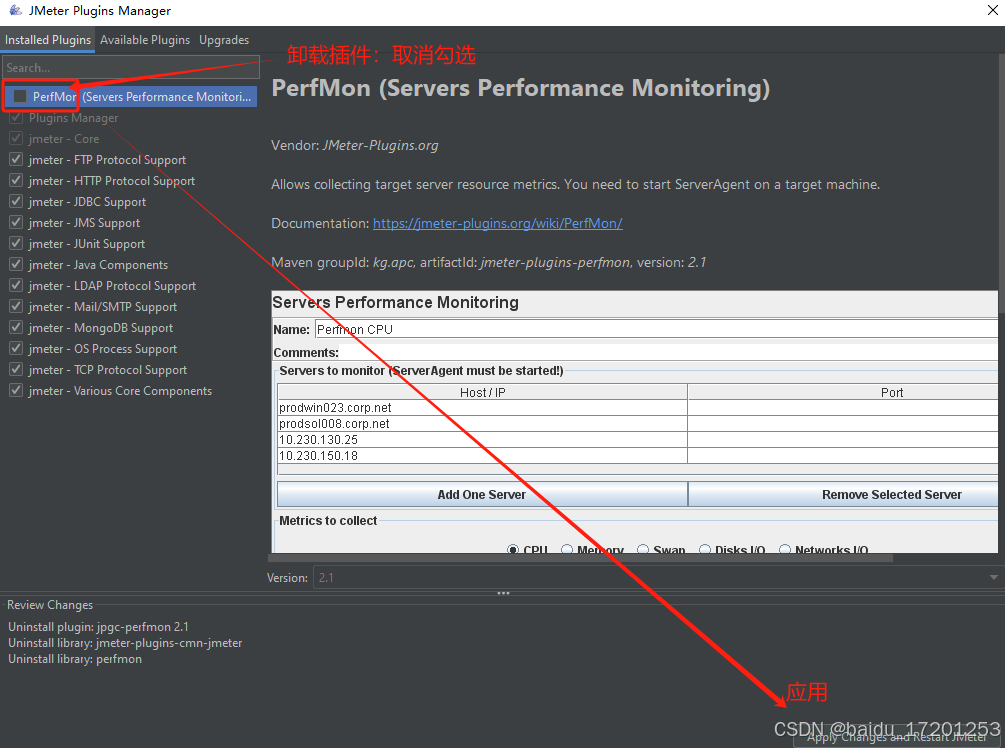The image size is (1005, 748).
Task: Select the jmeter - MongoDB Support entry
Action: [x=101, y=328]
